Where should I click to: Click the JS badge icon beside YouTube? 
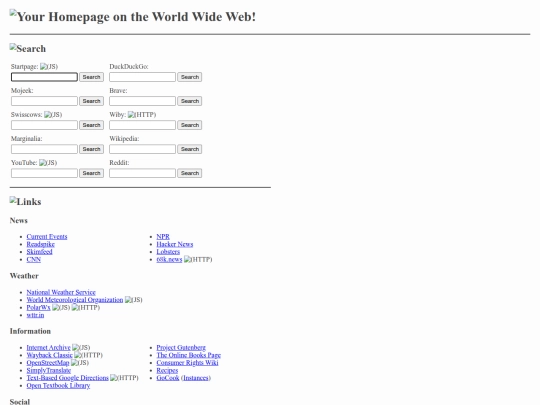[x=48, y=163]
